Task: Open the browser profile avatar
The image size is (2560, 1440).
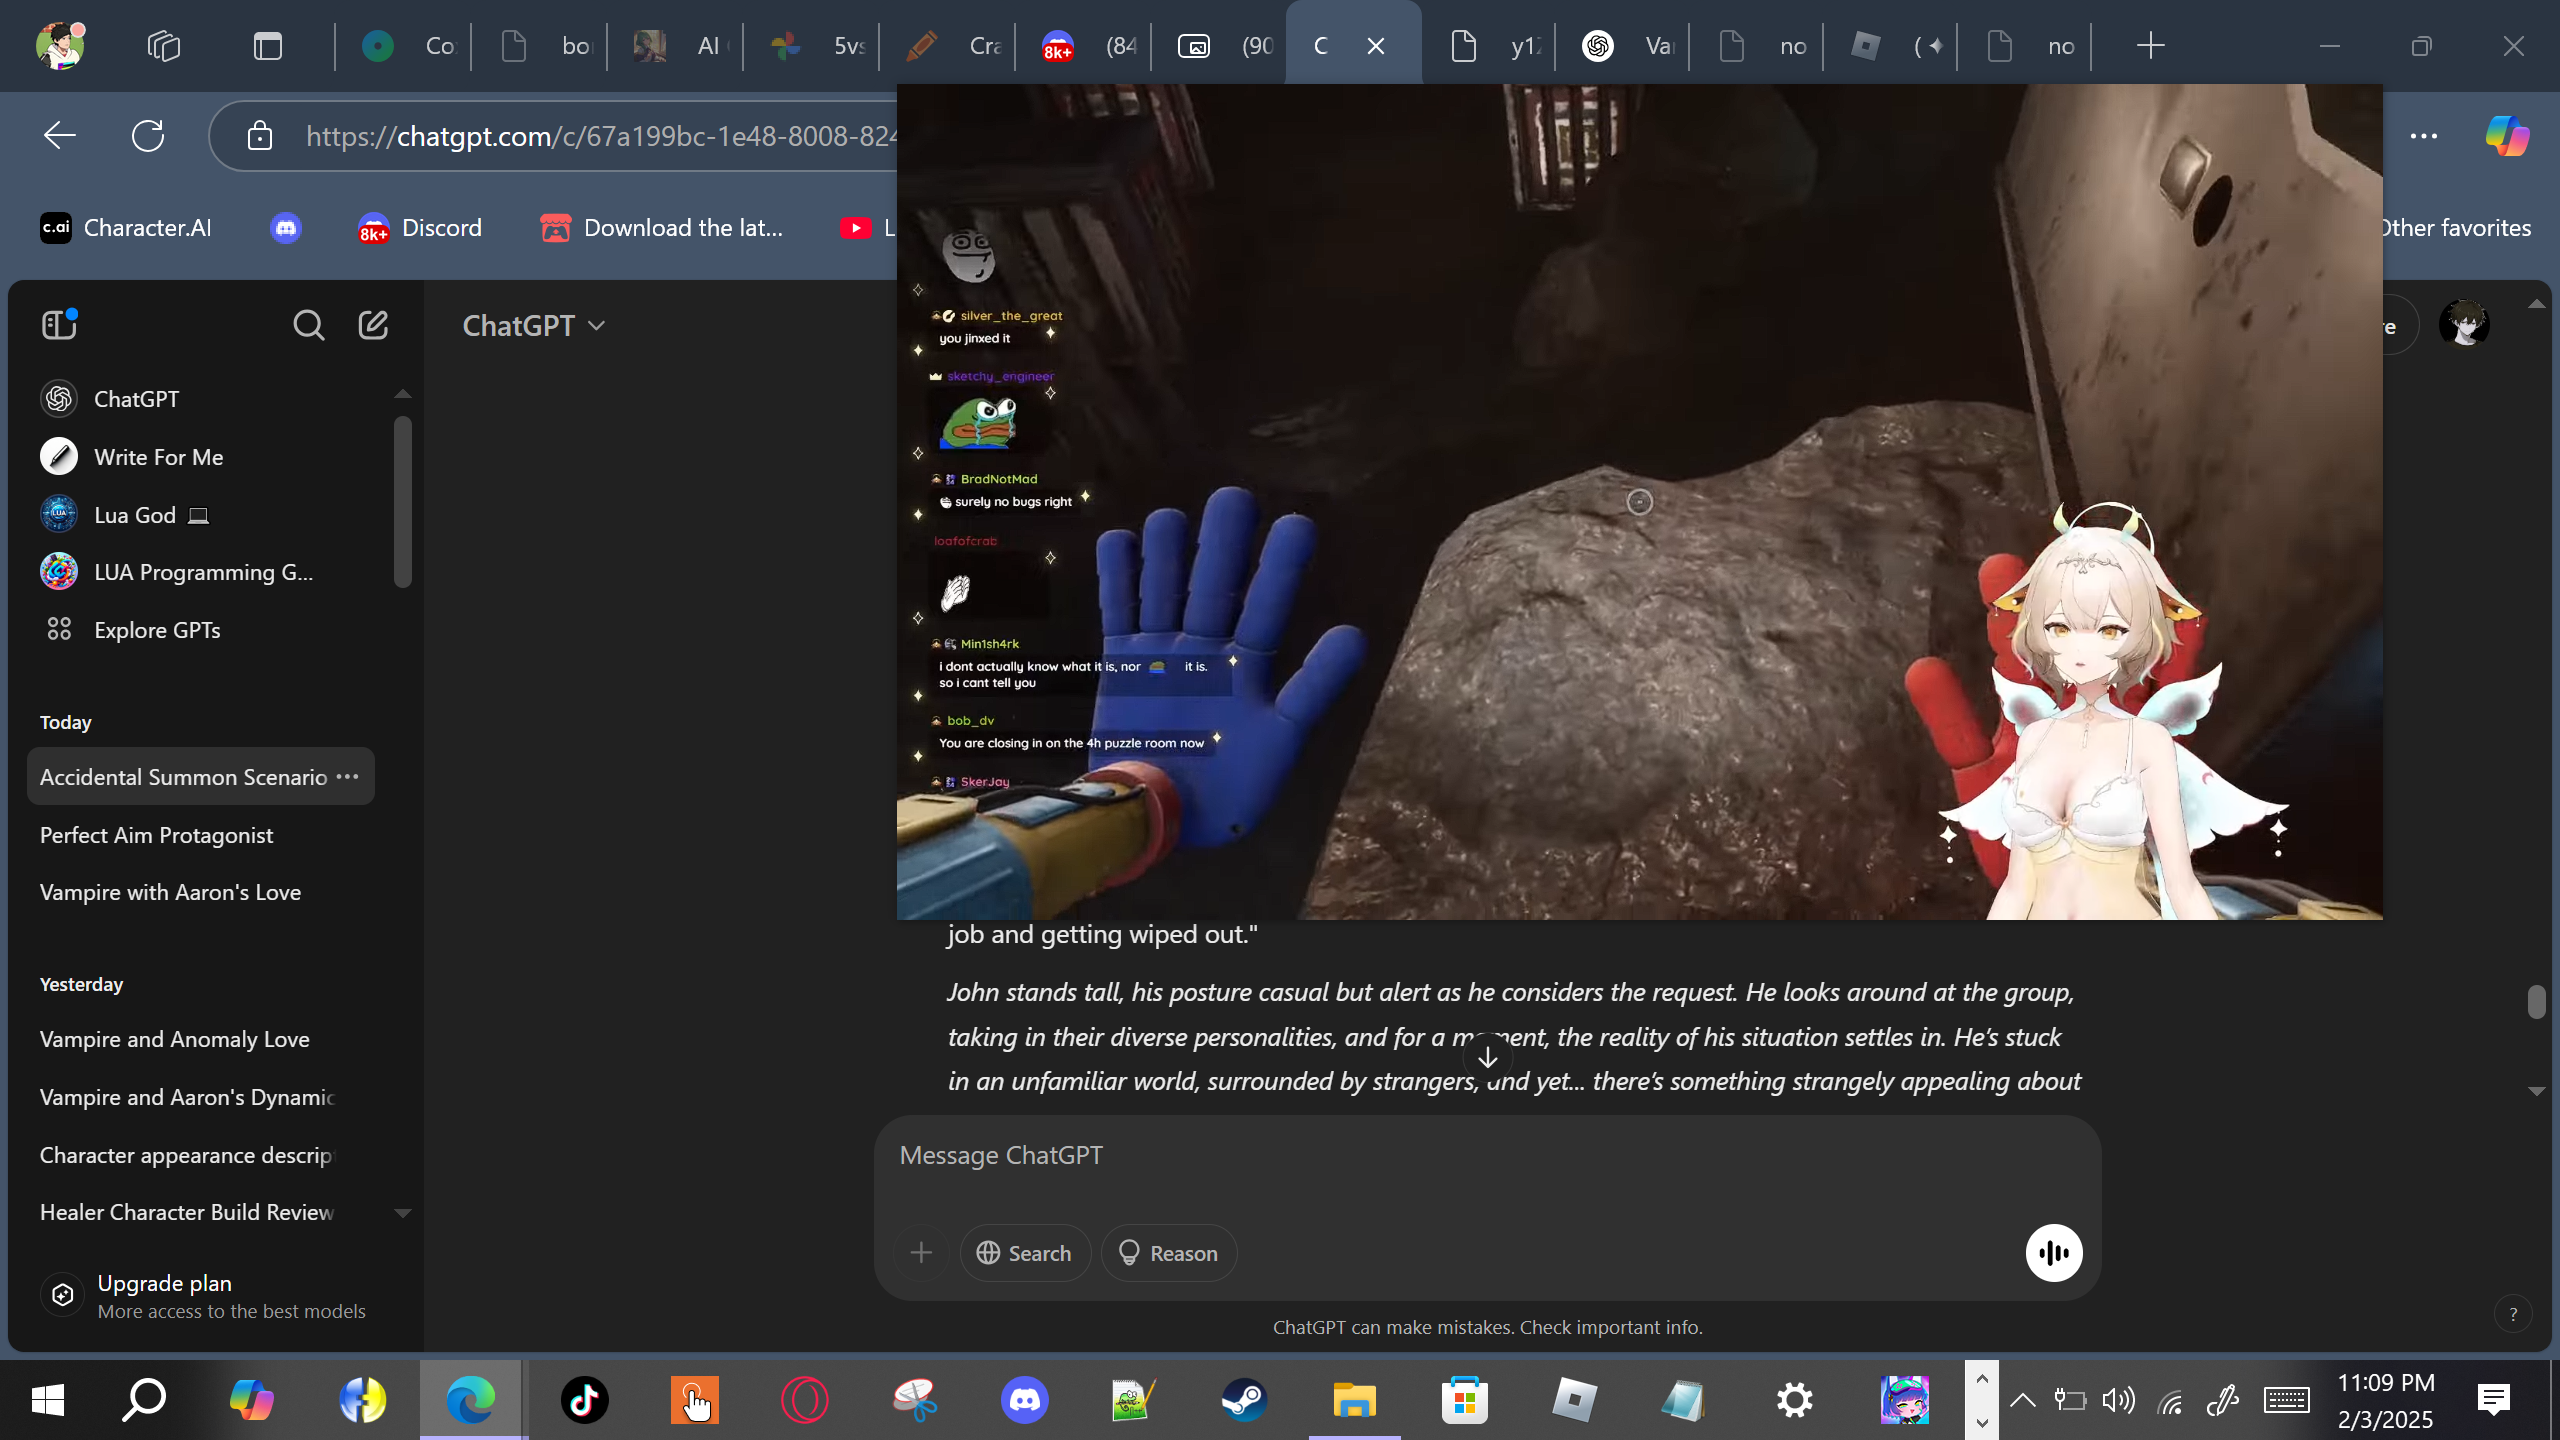Action: point(60,45)
